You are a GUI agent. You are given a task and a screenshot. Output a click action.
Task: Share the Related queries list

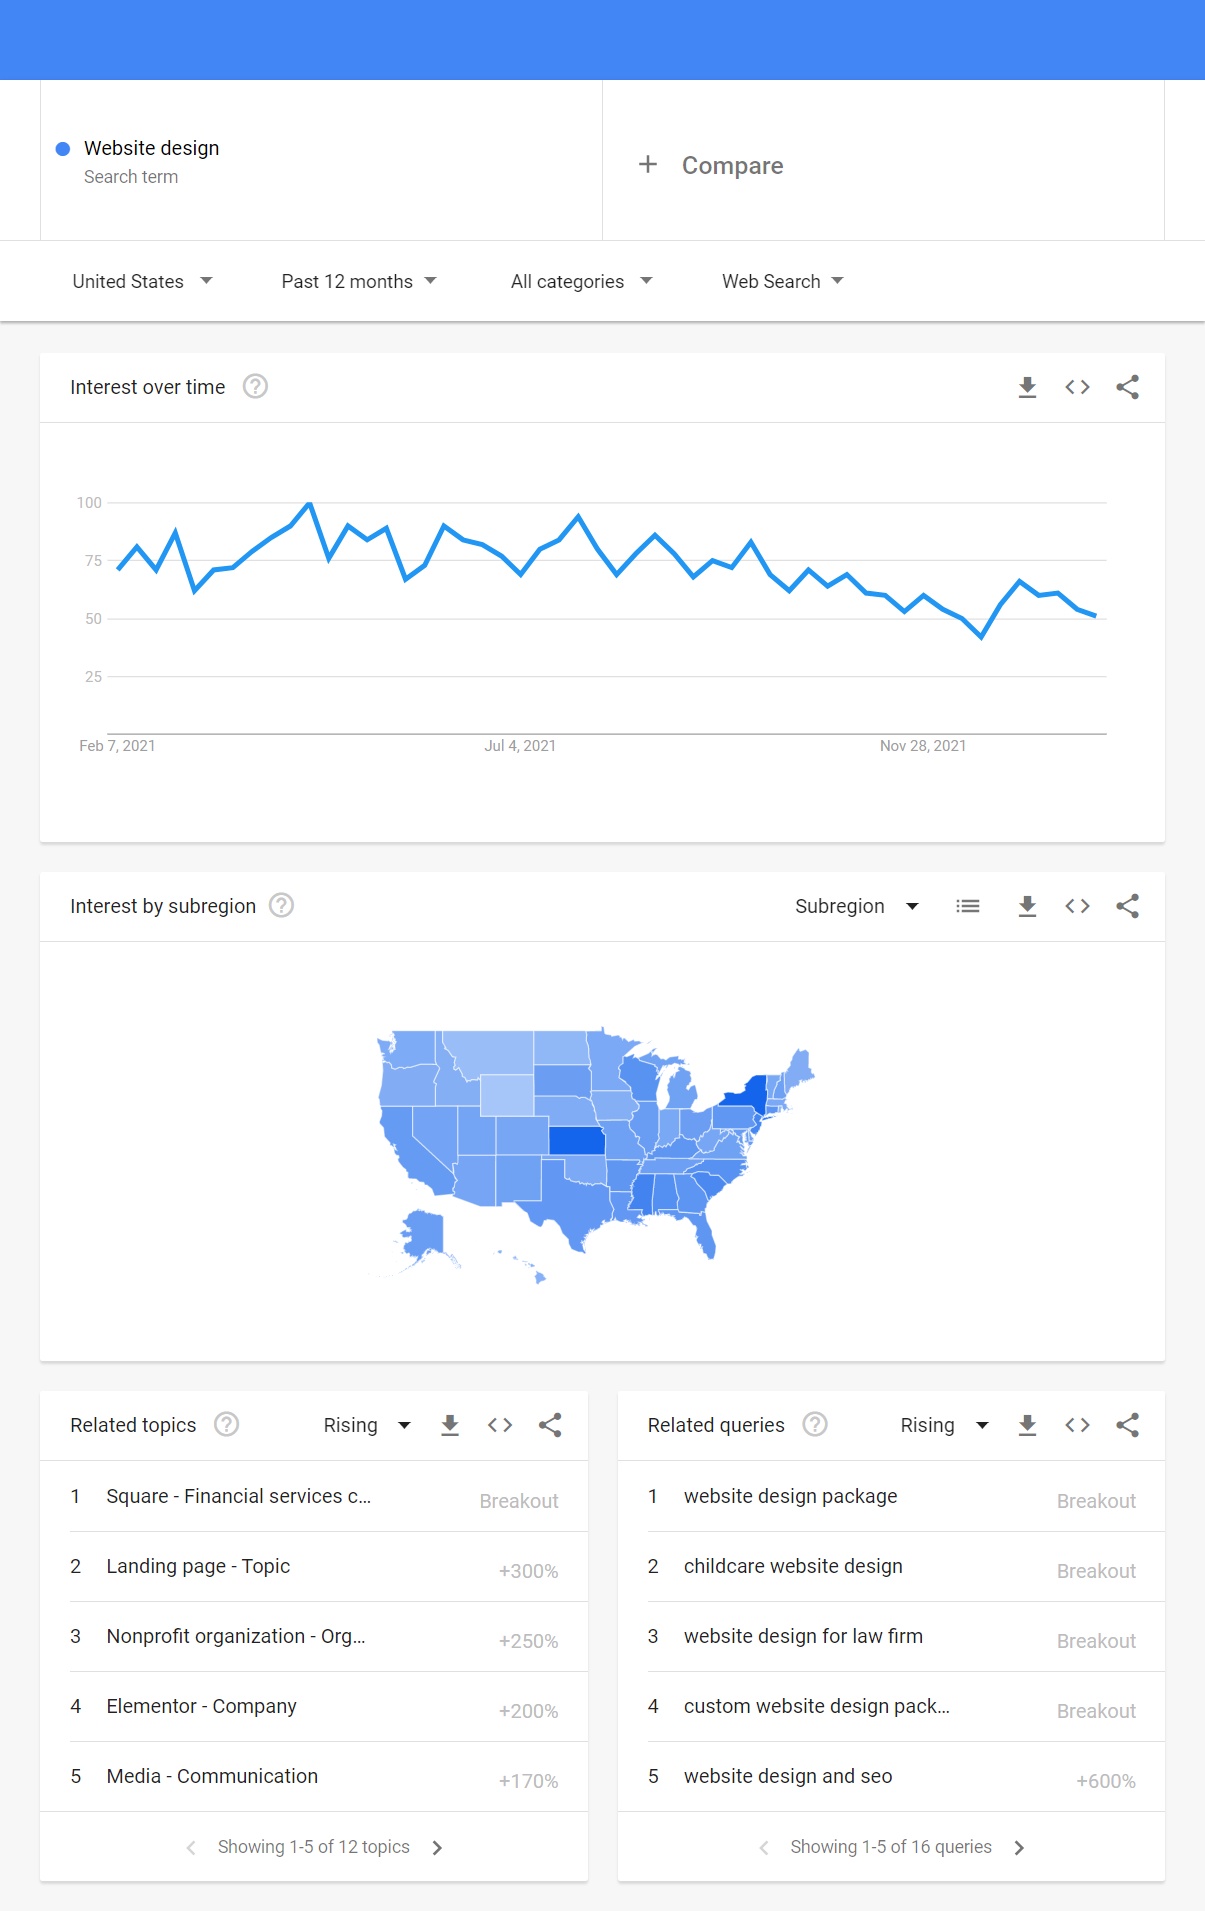(x=1128, y=1425)
